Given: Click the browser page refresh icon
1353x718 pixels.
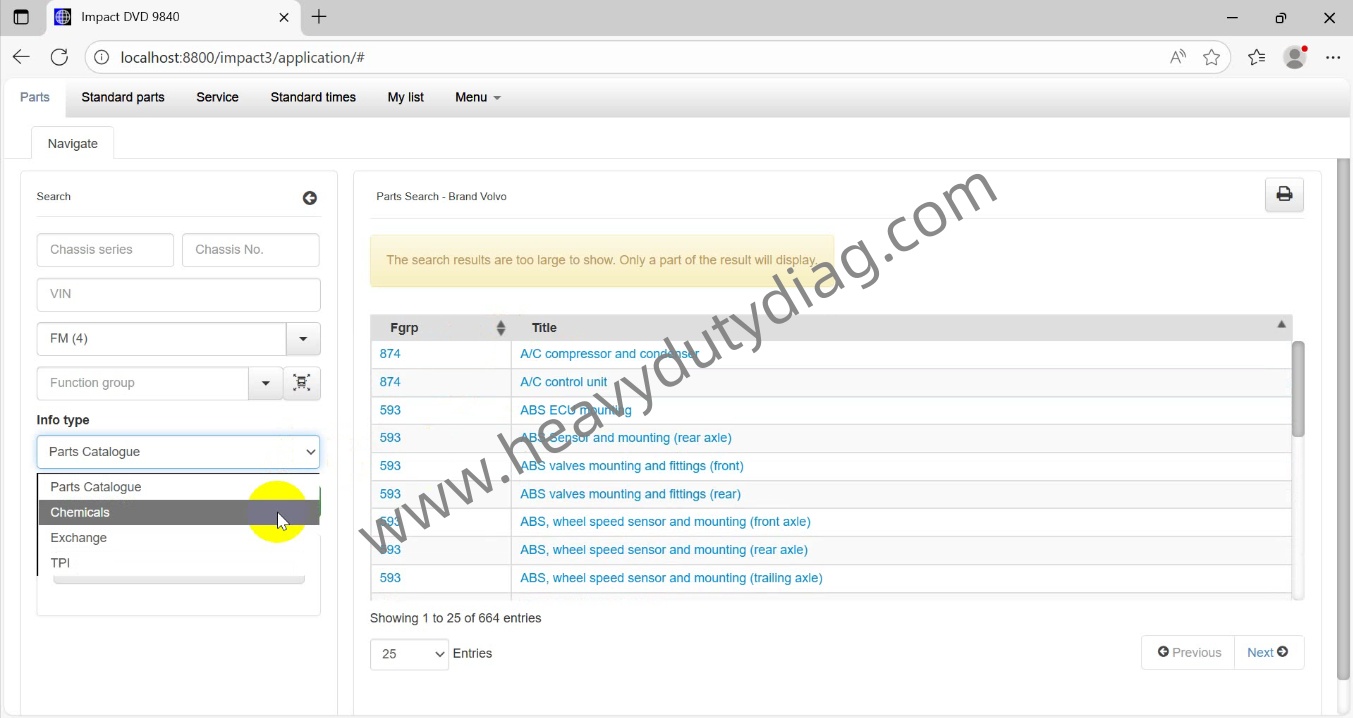Looking at the screenshot, I should [x=59, y=57].
